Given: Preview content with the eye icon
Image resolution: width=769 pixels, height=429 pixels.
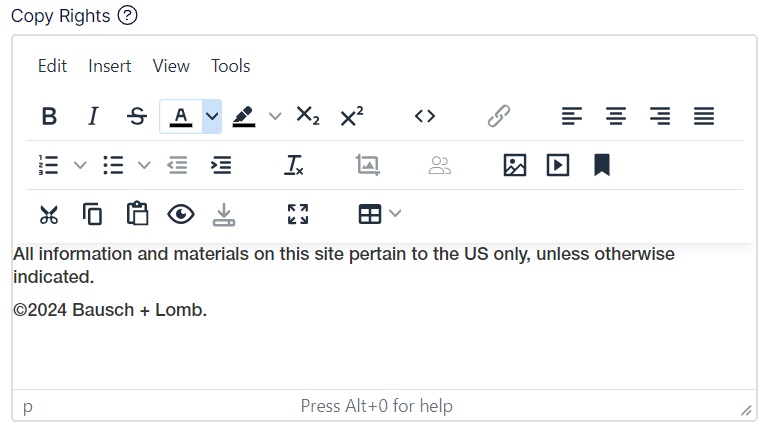Looking at the screenshot, I should [181, 214].
